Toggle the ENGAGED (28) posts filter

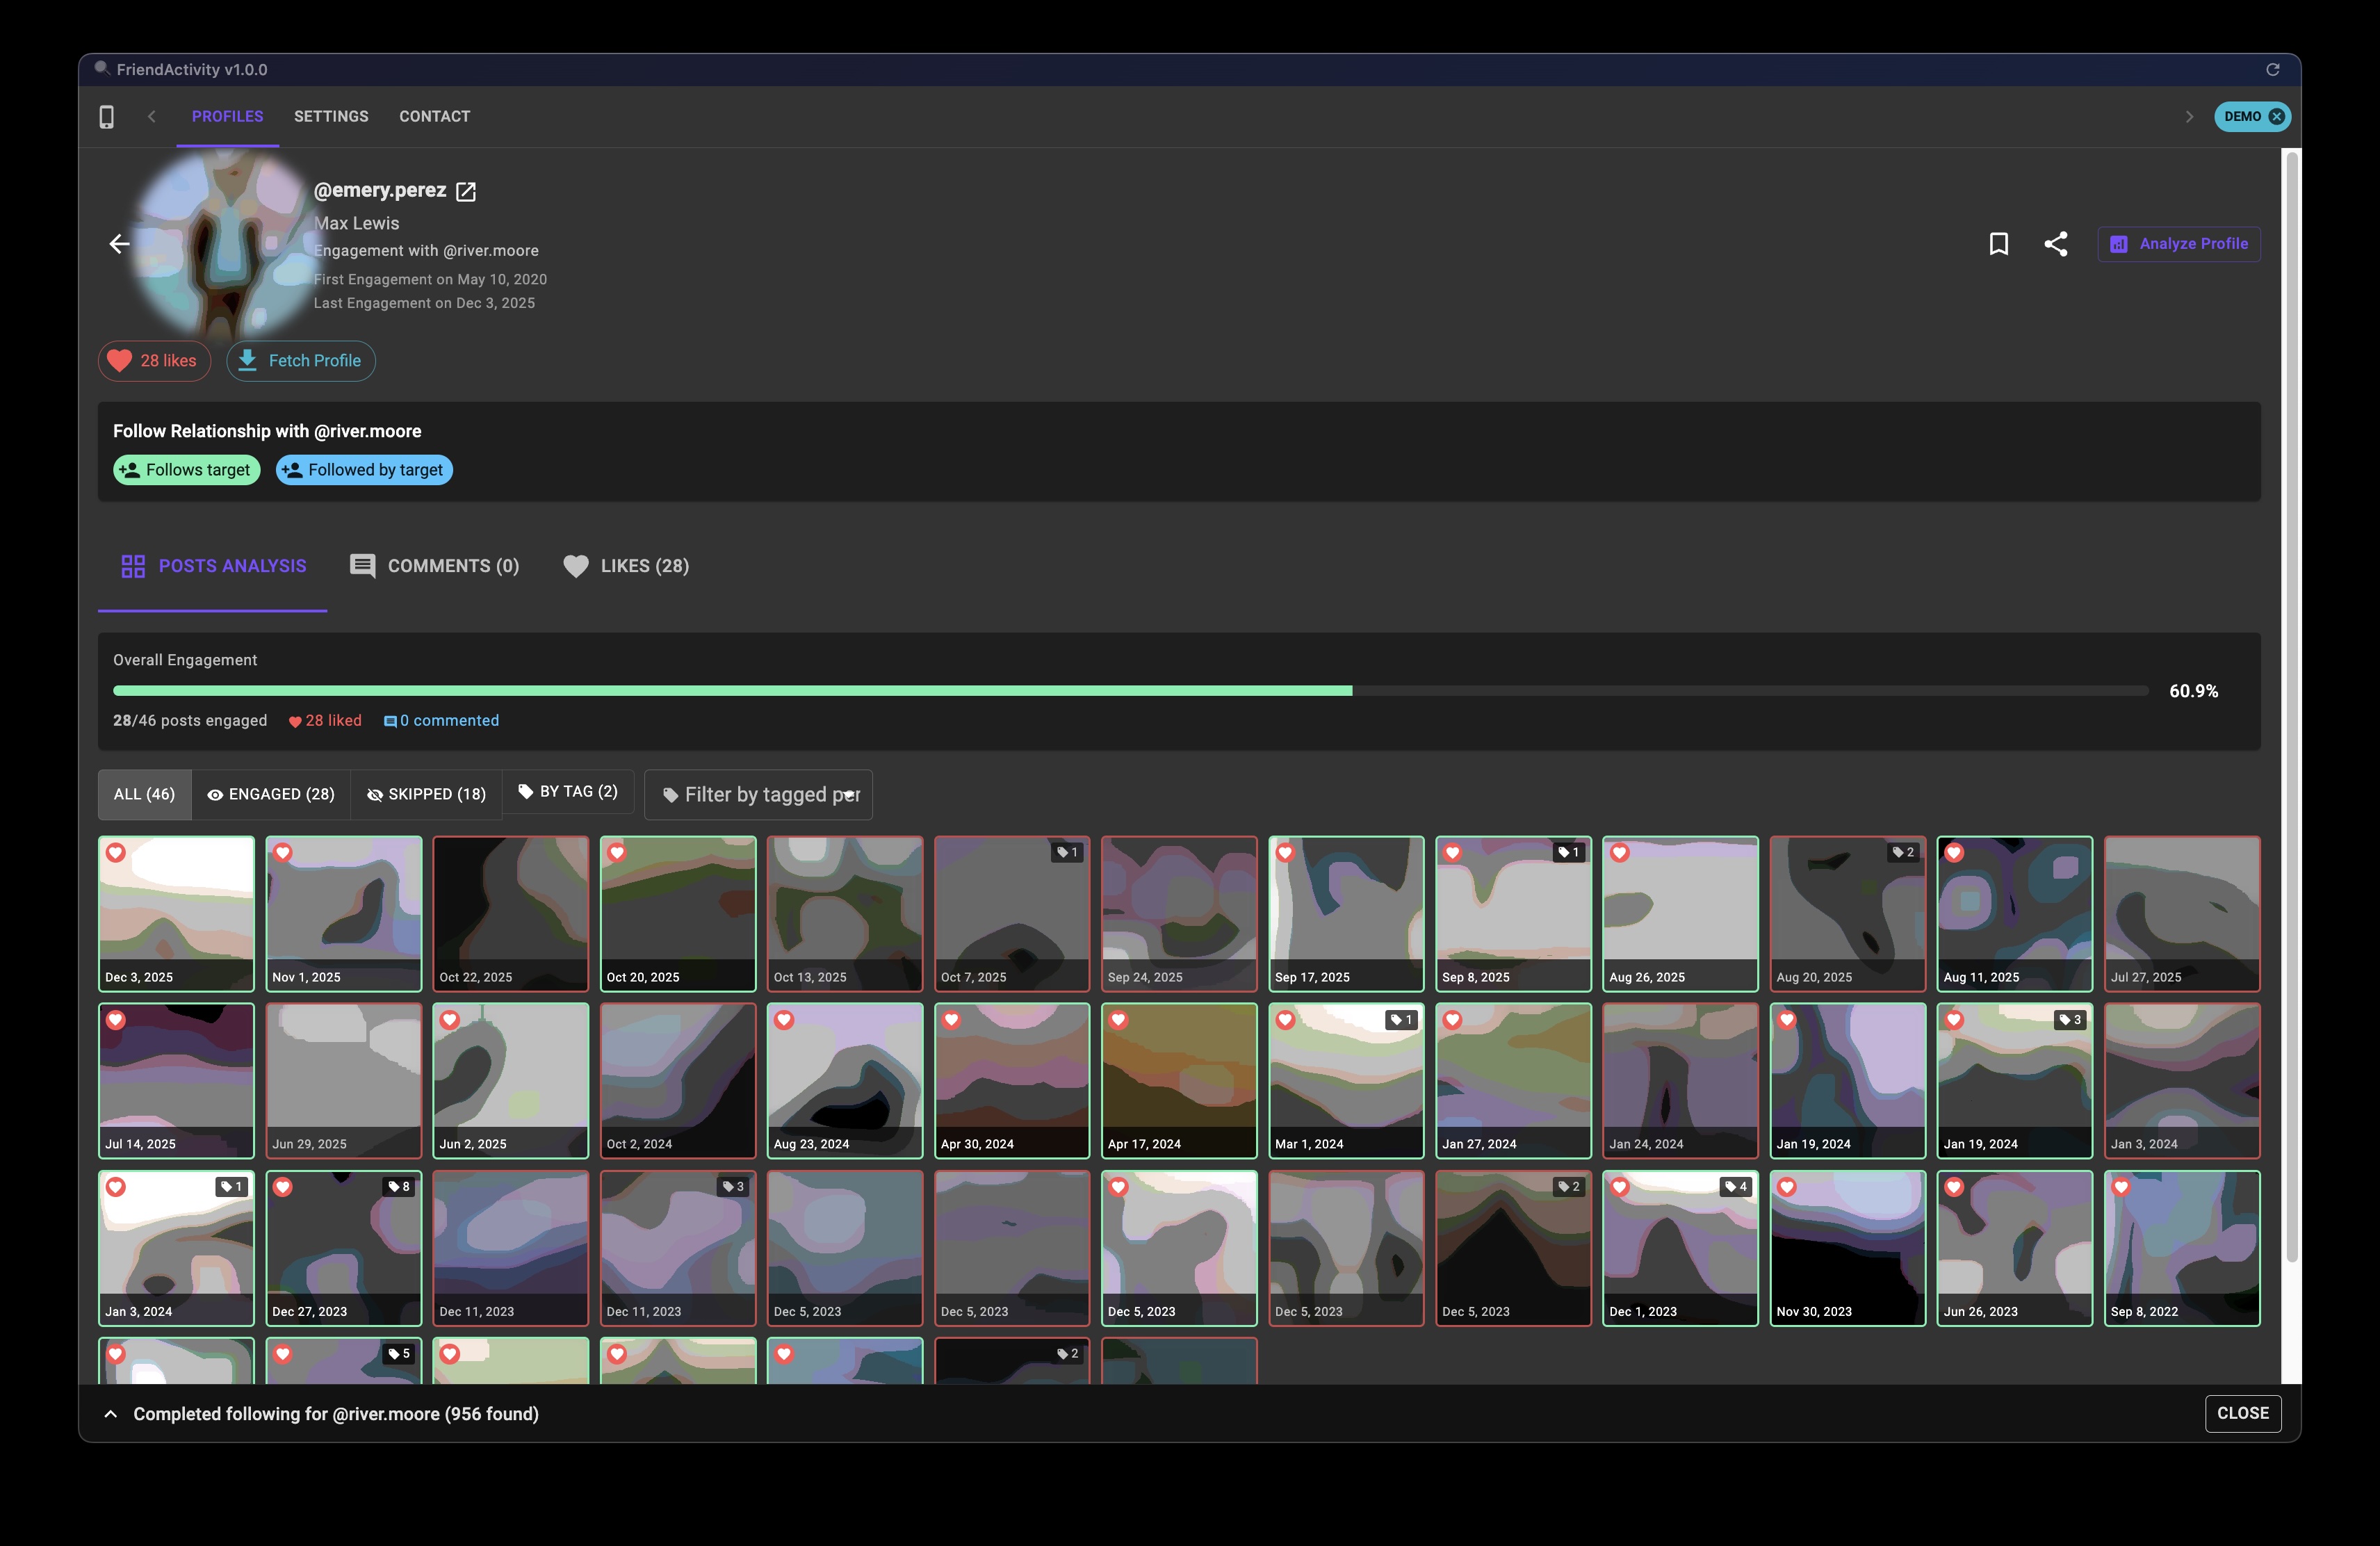click(271, 794)
